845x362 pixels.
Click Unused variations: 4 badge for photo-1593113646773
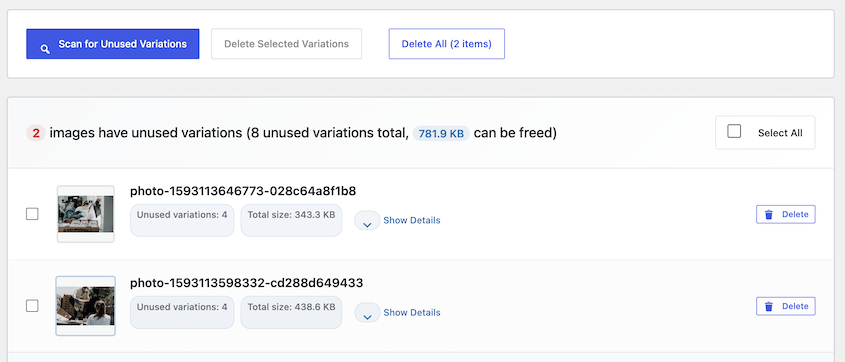pyautogui.click(x=182, y=220)
